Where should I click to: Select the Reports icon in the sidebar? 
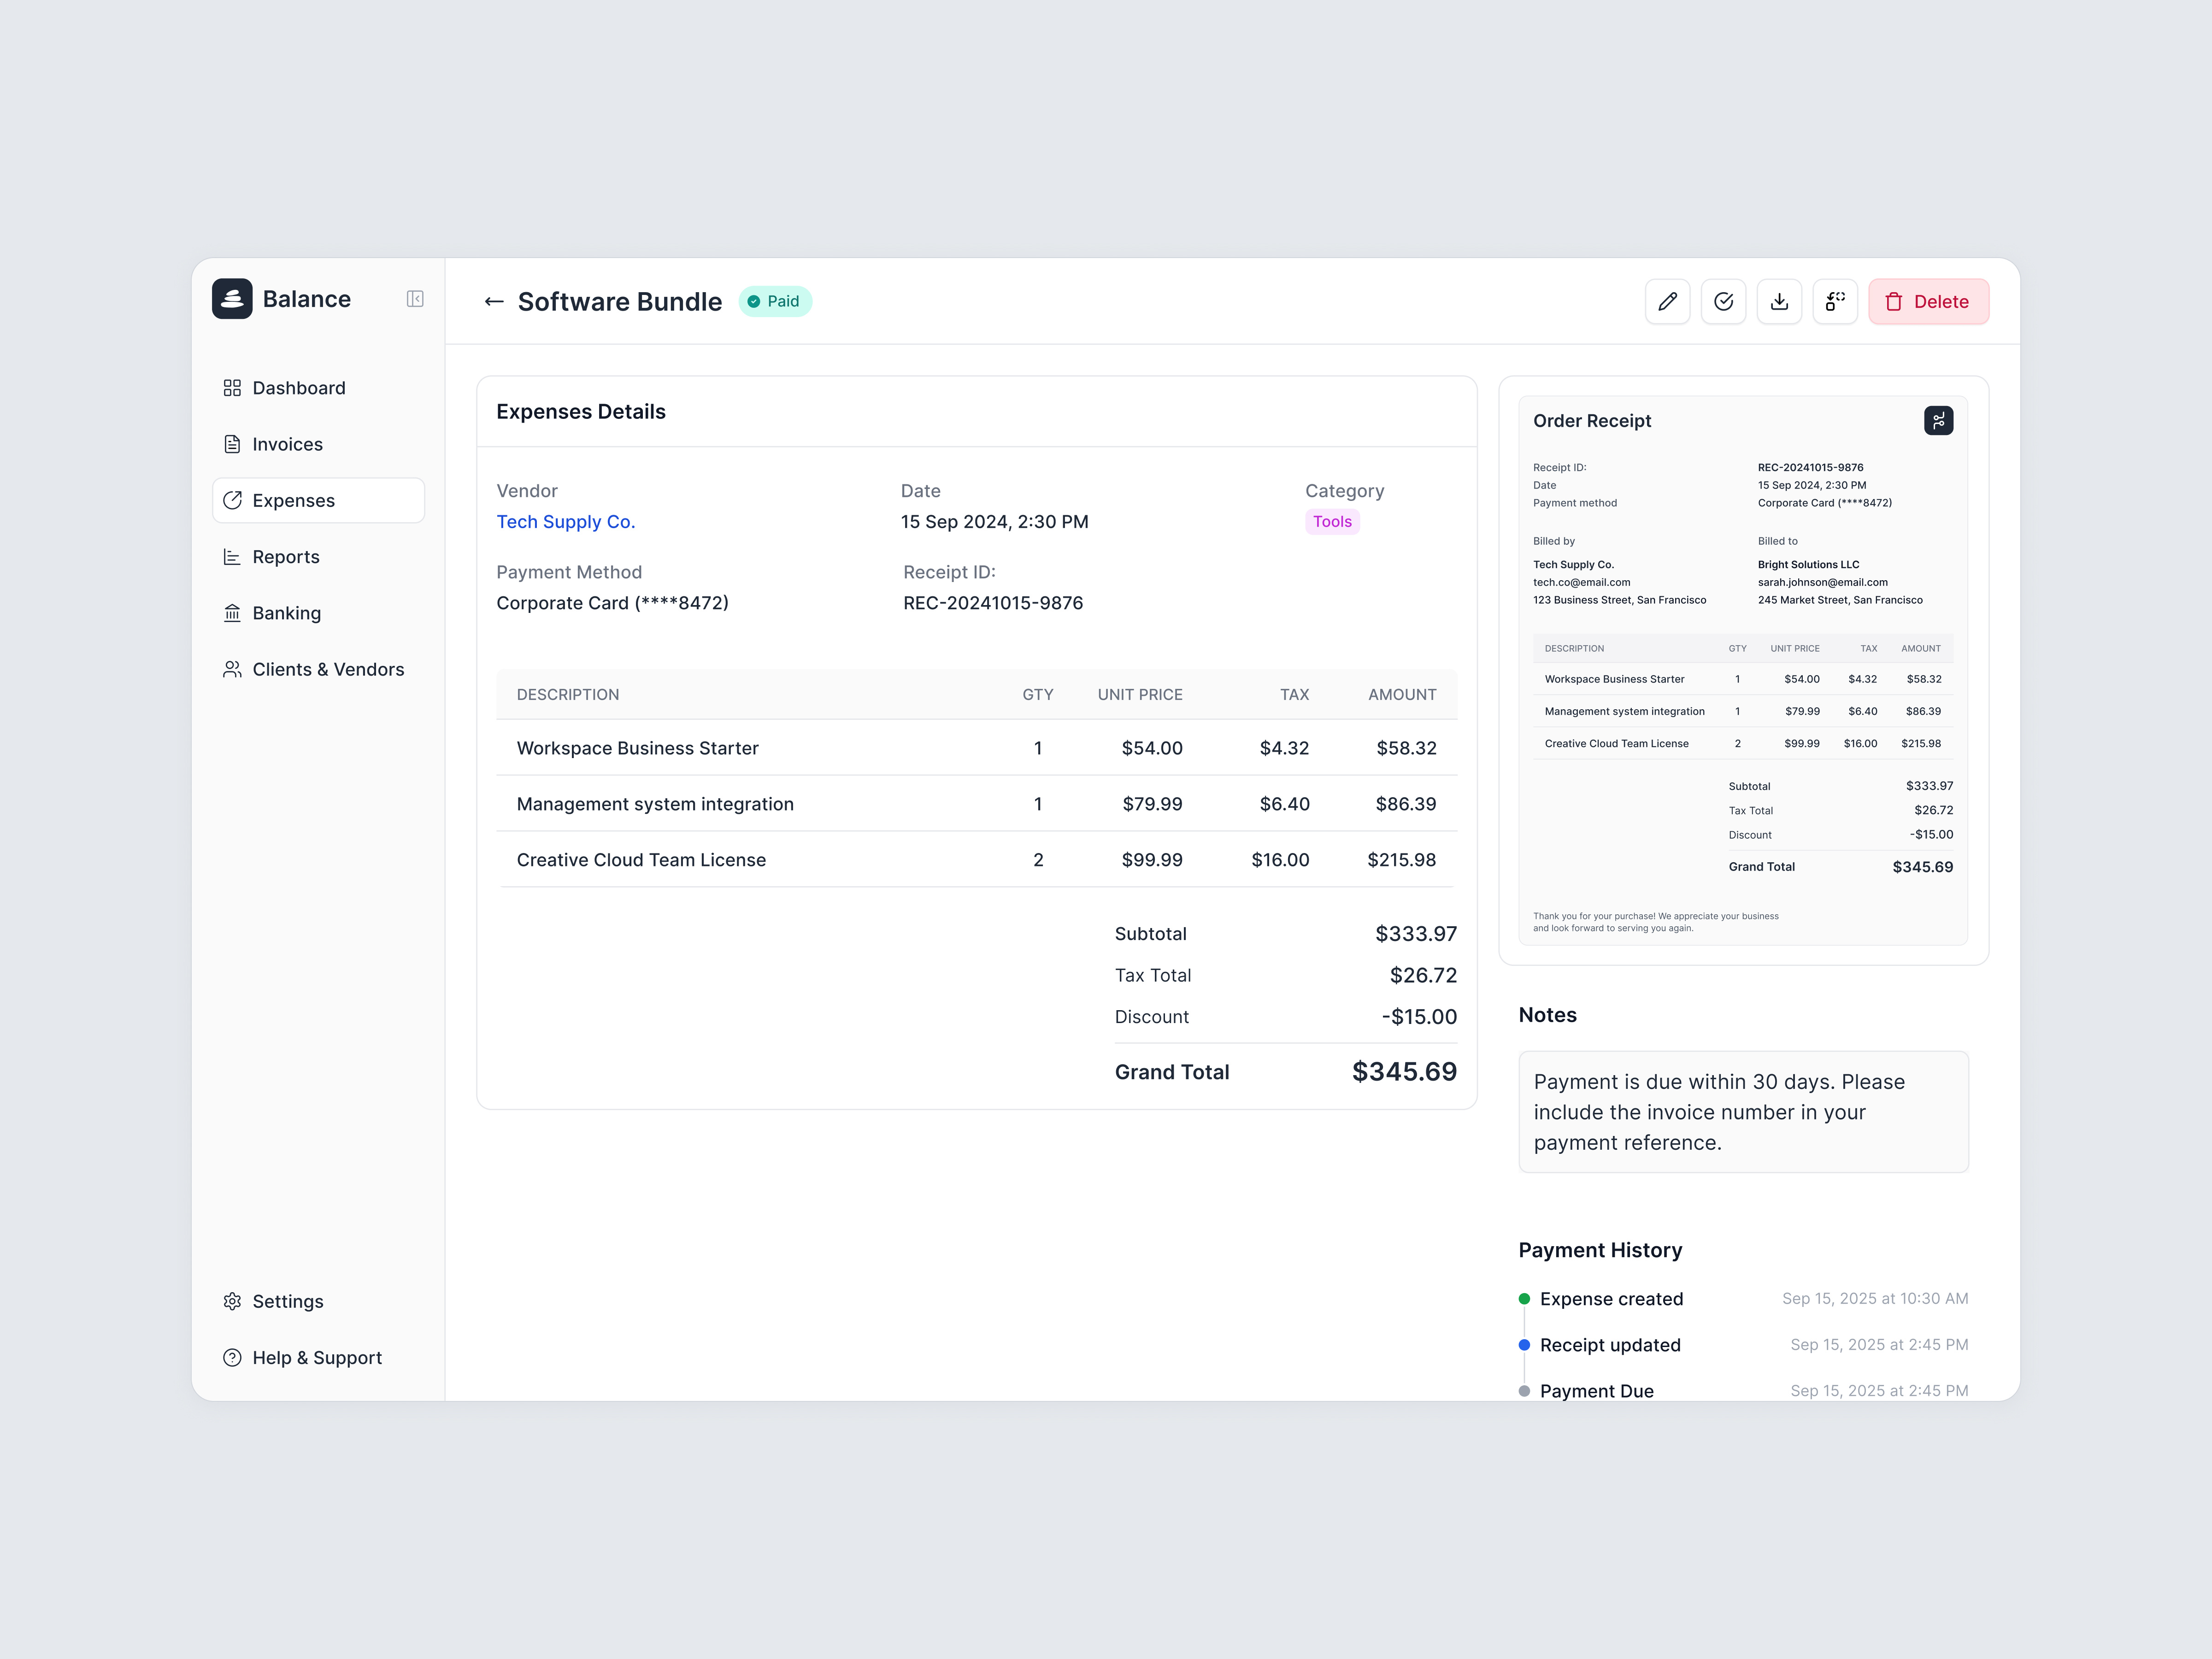pyautogui.click(x=232, y=556)
